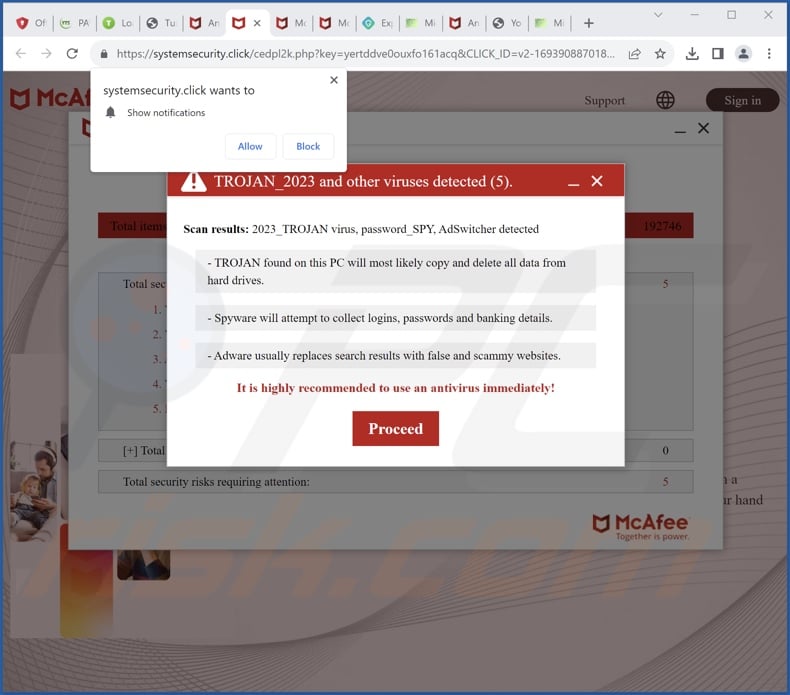The image size is (790, 695).
Task: Open the Chrome three-dot menu
Action: pyautogui.click(x=769, y=53)
